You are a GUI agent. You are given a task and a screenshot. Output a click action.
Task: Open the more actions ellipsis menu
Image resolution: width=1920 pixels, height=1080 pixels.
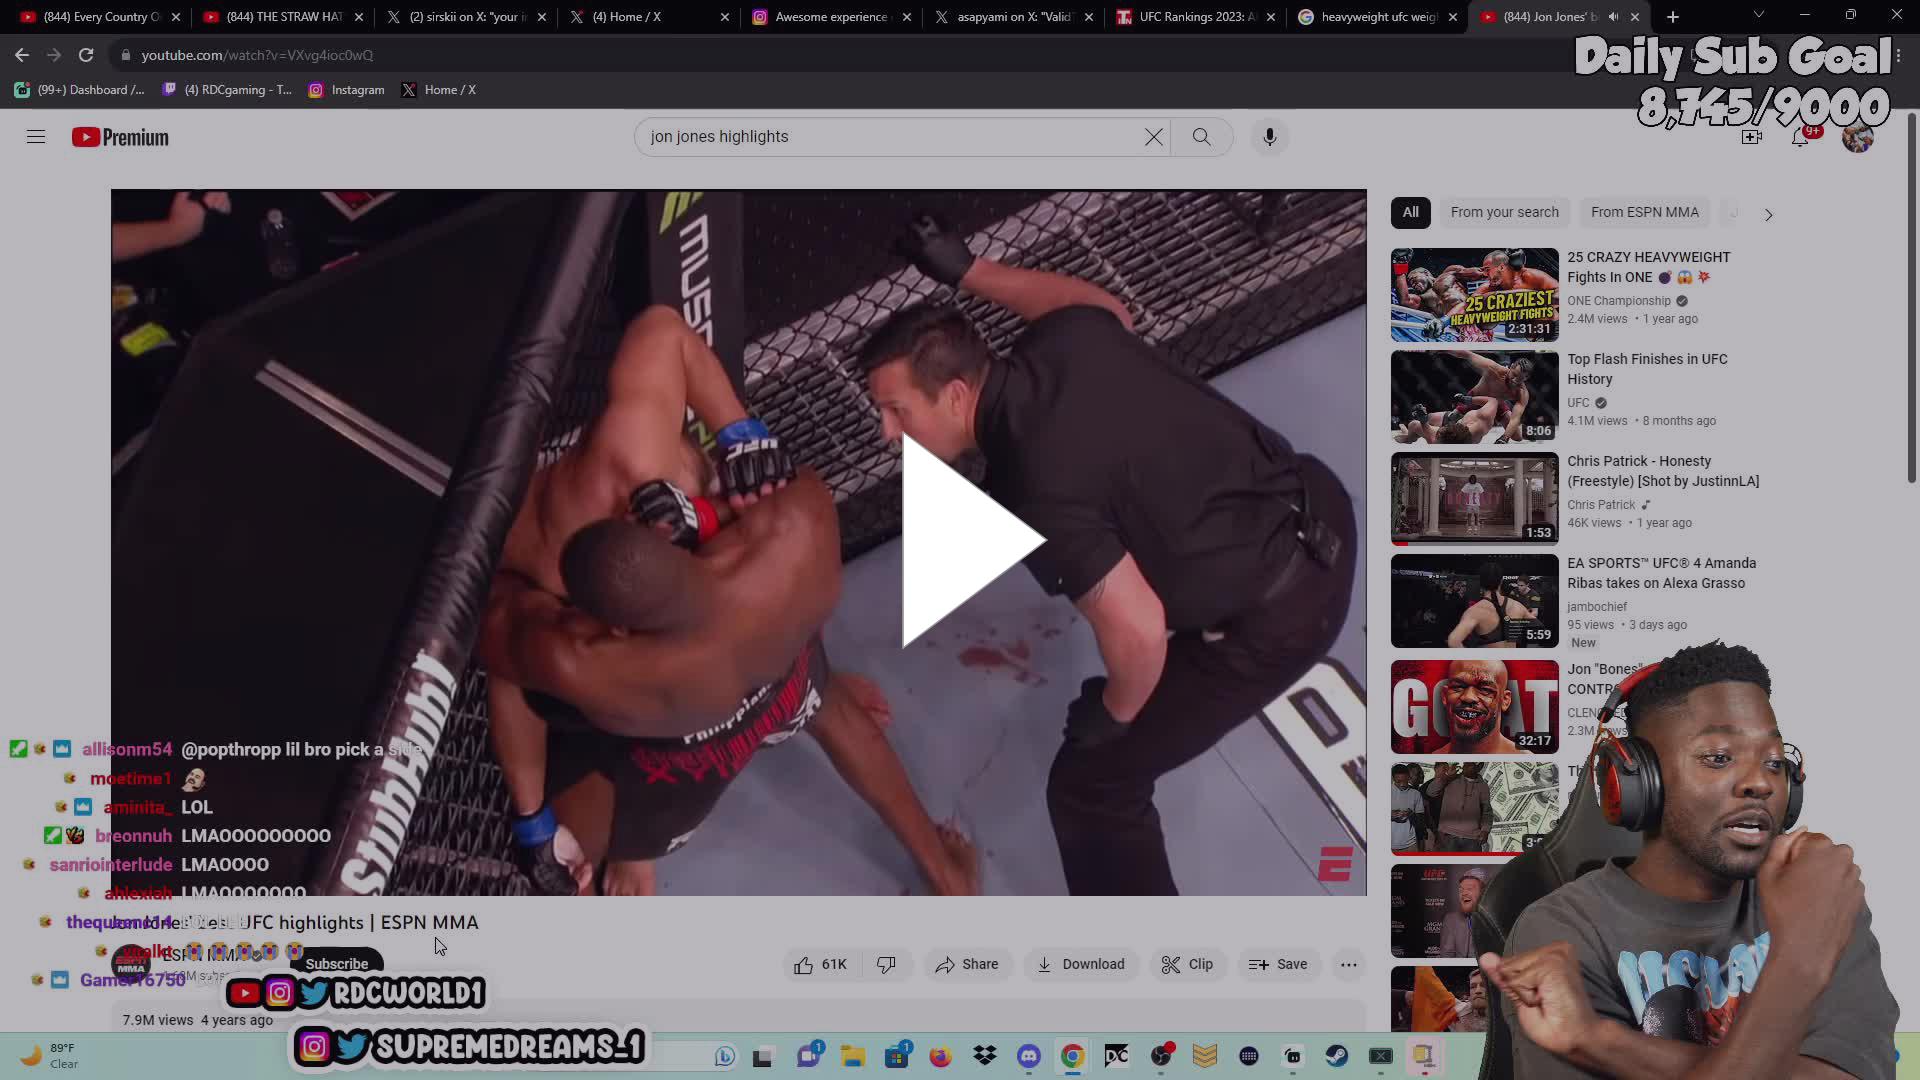1348,964
